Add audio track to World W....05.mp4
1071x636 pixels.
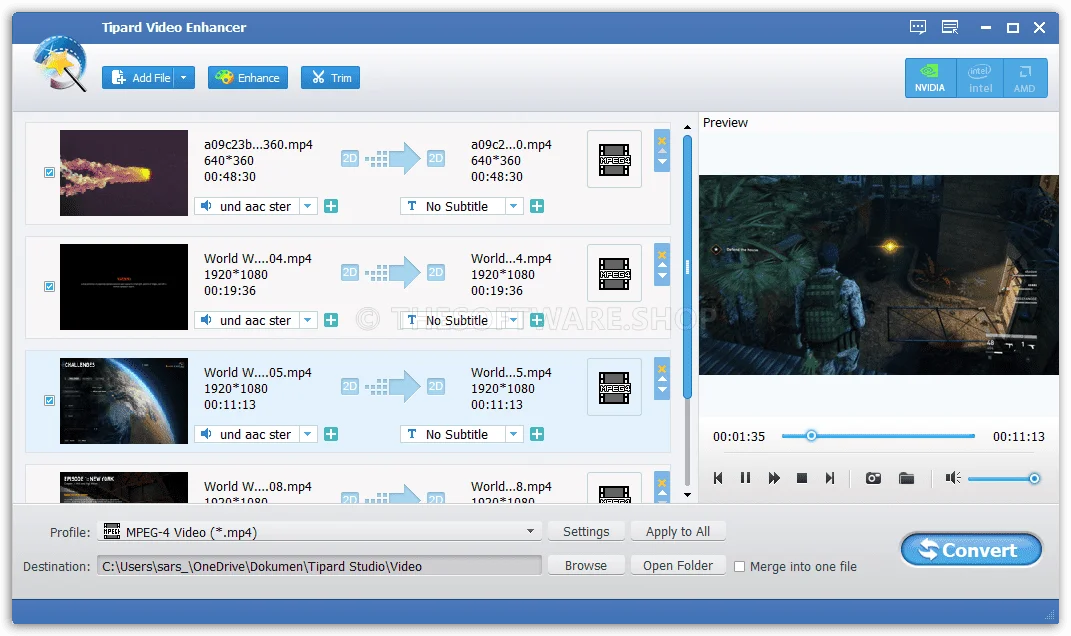[331, 434]
